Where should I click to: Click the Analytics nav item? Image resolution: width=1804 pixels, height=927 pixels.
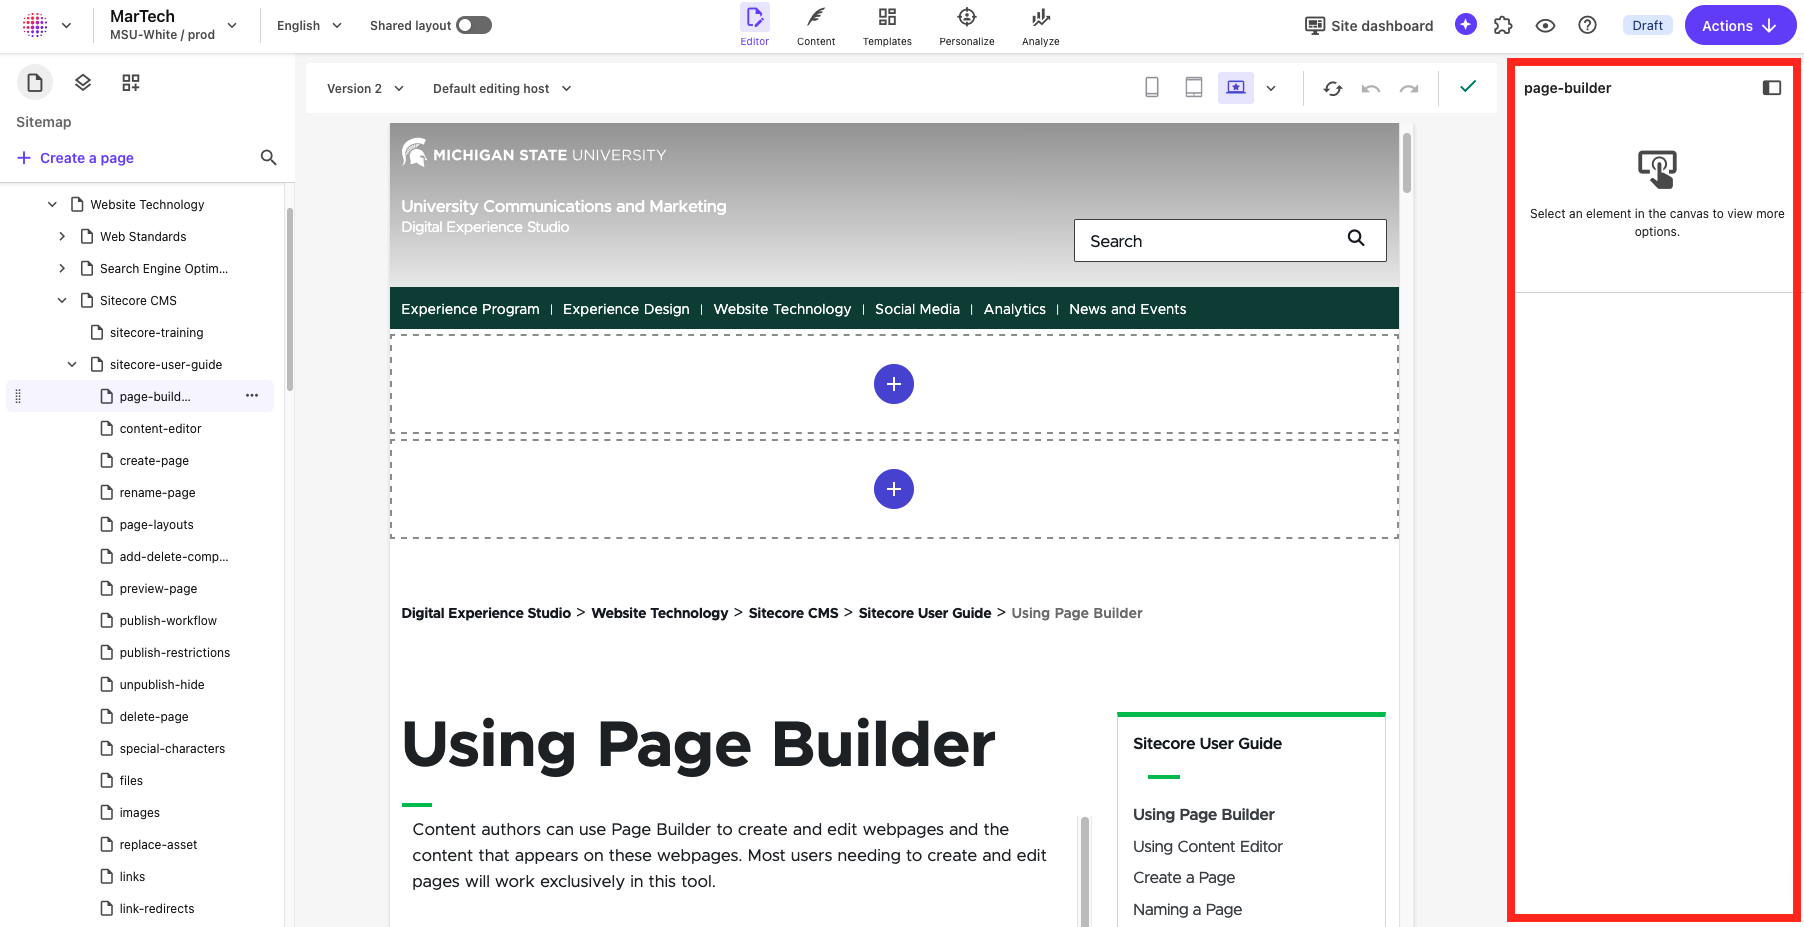click(1014, 309)
